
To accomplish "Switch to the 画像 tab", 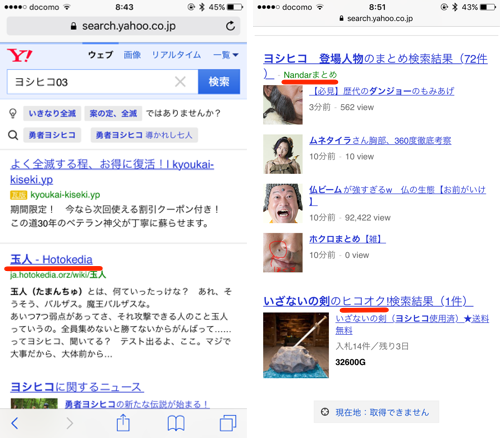I will pos(132,55).
